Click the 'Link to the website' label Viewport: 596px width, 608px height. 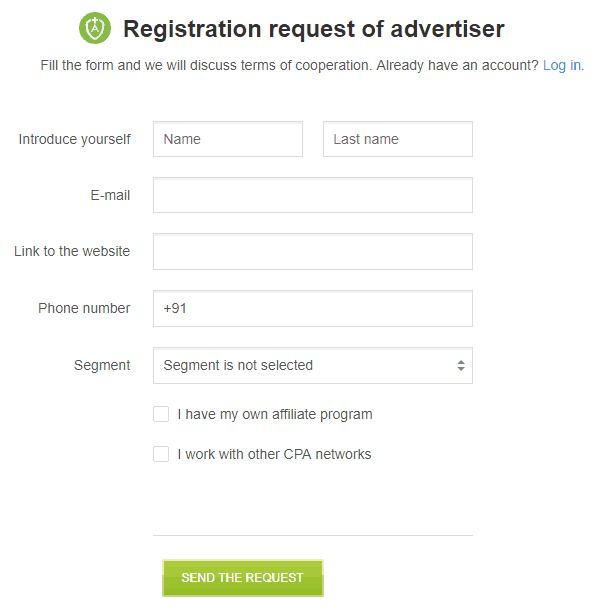(x=72, y=251)
